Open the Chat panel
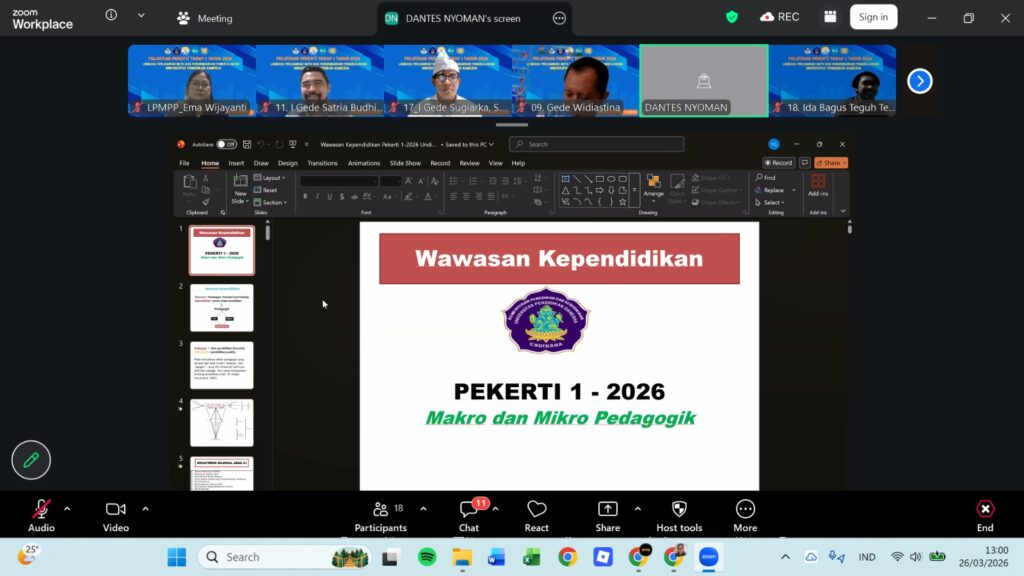The image size is (1024, 576). coord(469,514)
